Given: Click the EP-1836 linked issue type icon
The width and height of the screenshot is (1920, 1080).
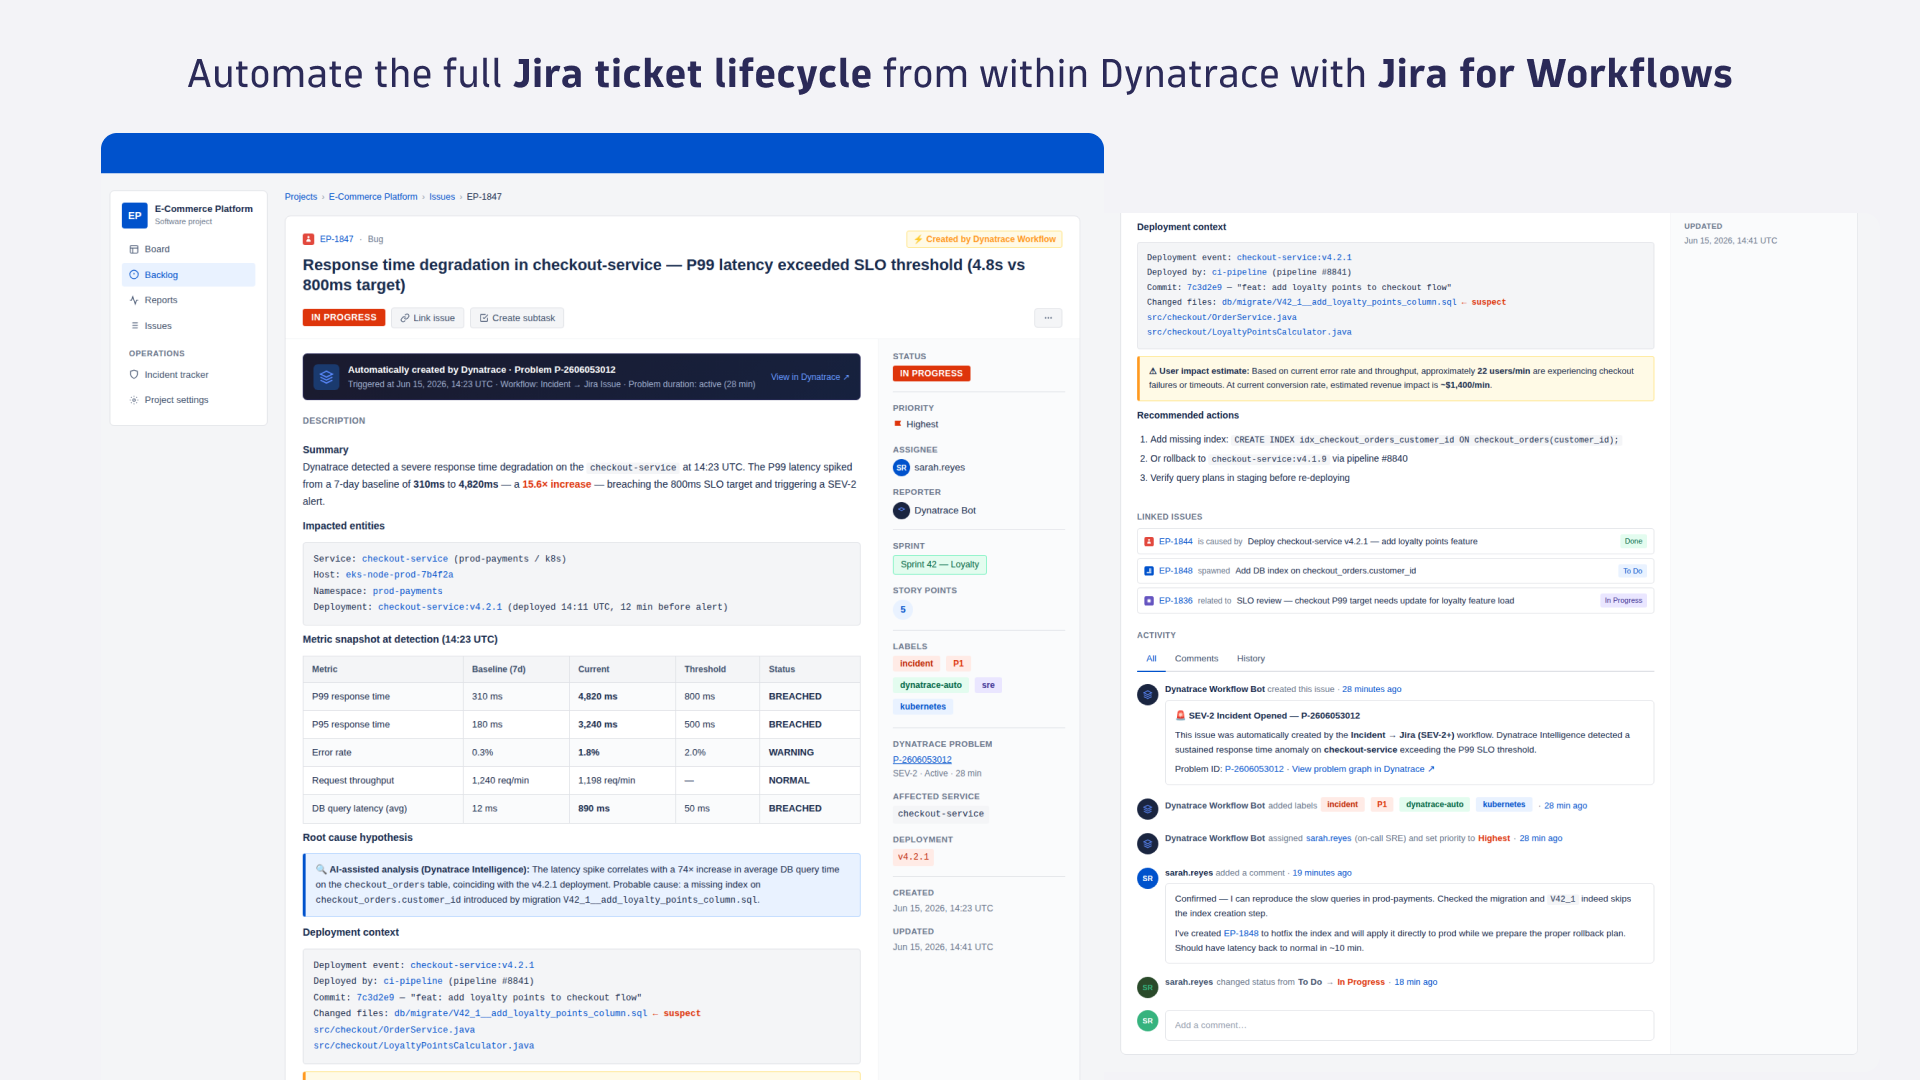Looking at the screenshot, I should [x=1149, y=601].
